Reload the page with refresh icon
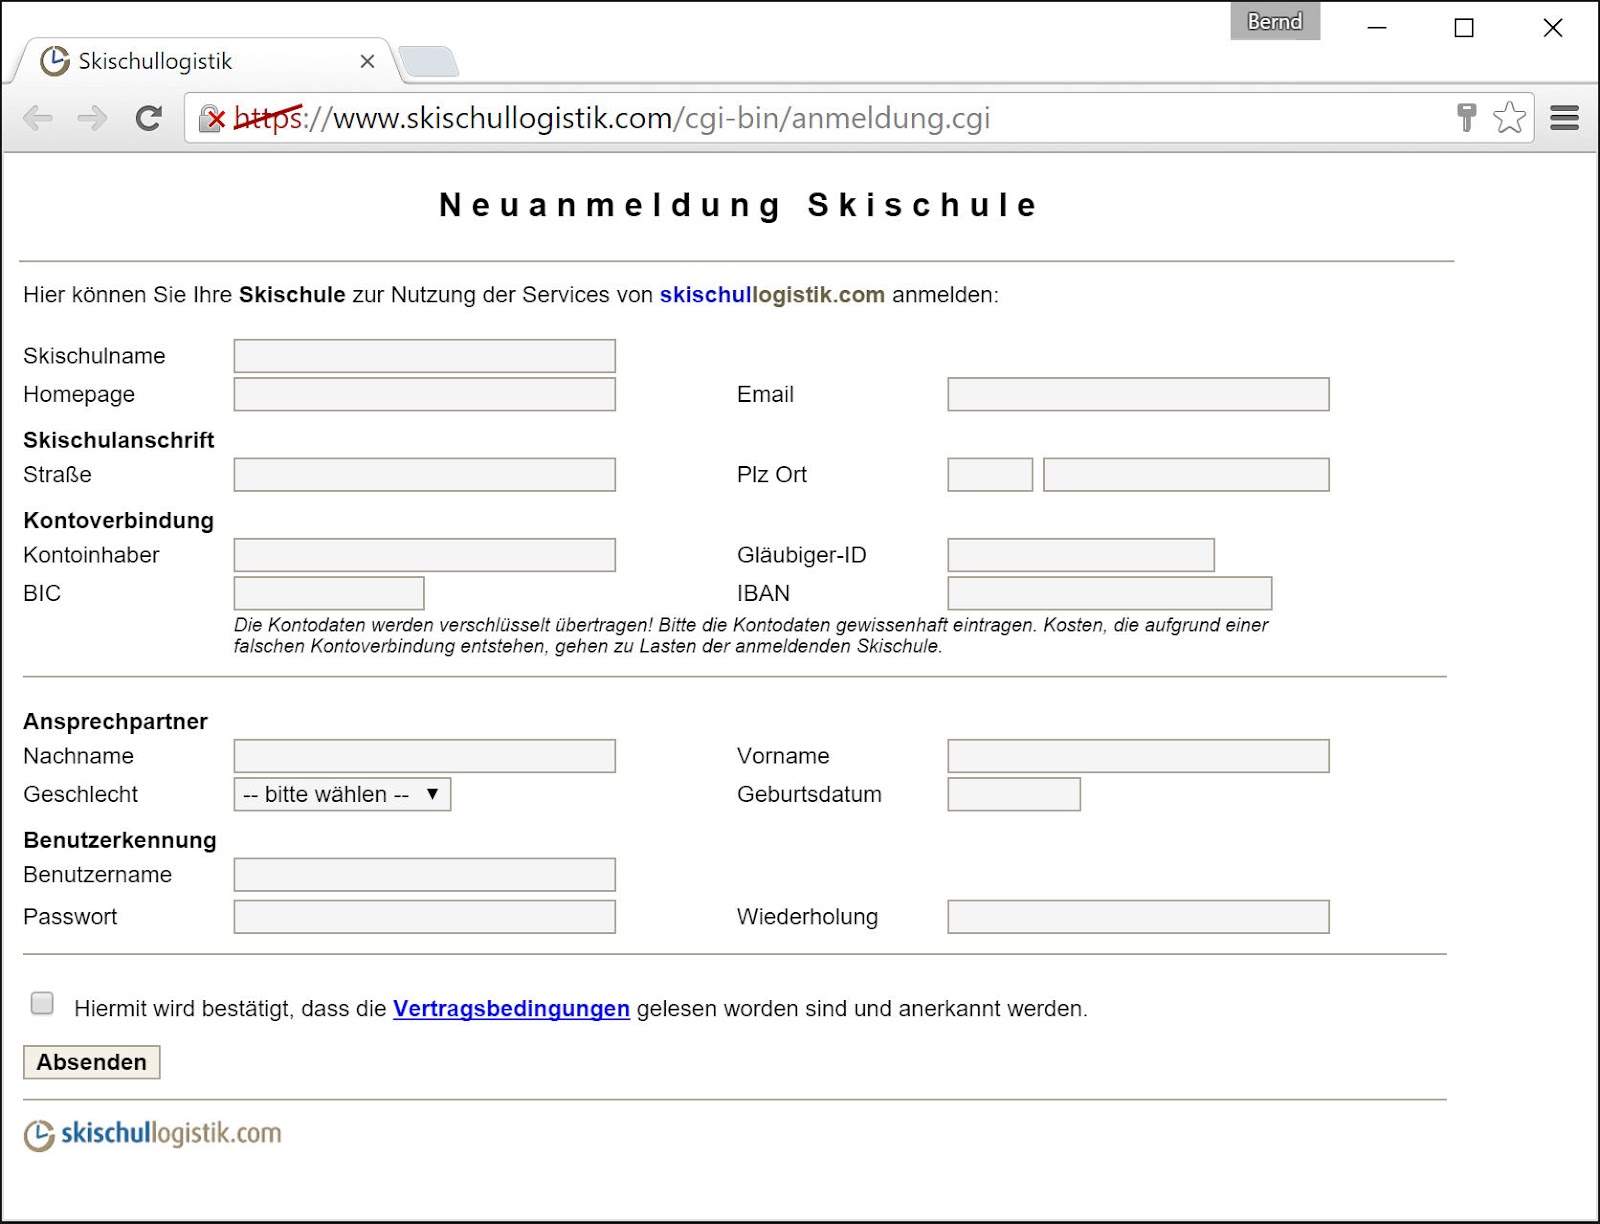Viewport: 1600px width, 1224px height. [149, 119]
